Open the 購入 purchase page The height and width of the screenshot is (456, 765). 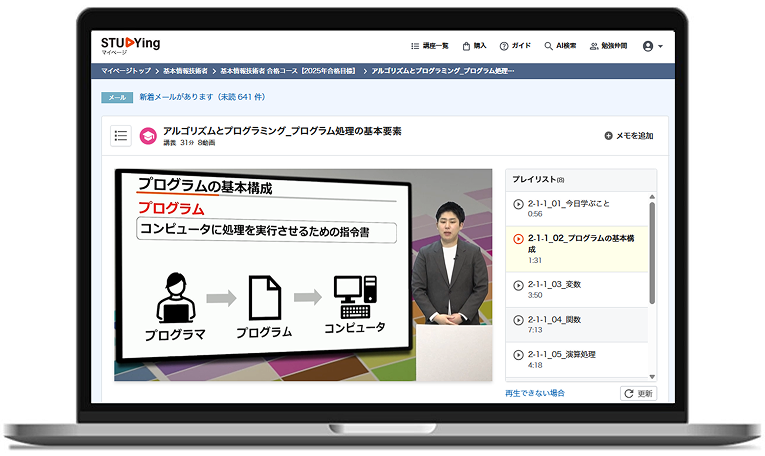pos(474,46)
